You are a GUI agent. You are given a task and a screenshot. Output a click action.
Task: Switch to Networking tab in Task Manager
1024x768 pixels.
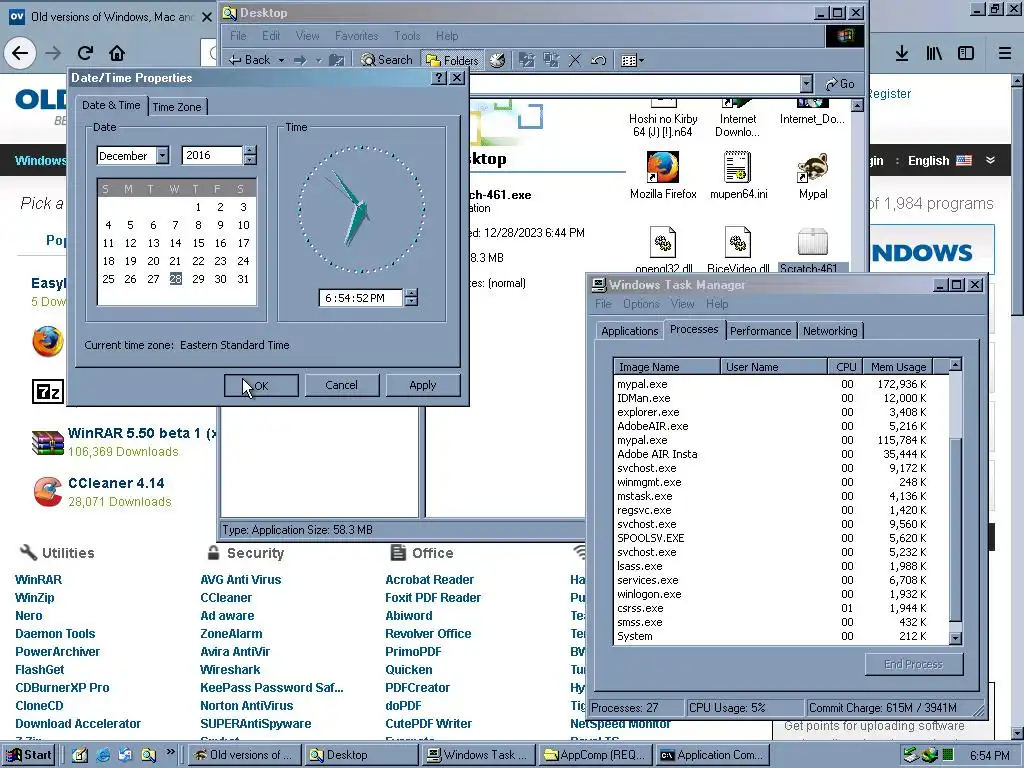pos(830,331)
